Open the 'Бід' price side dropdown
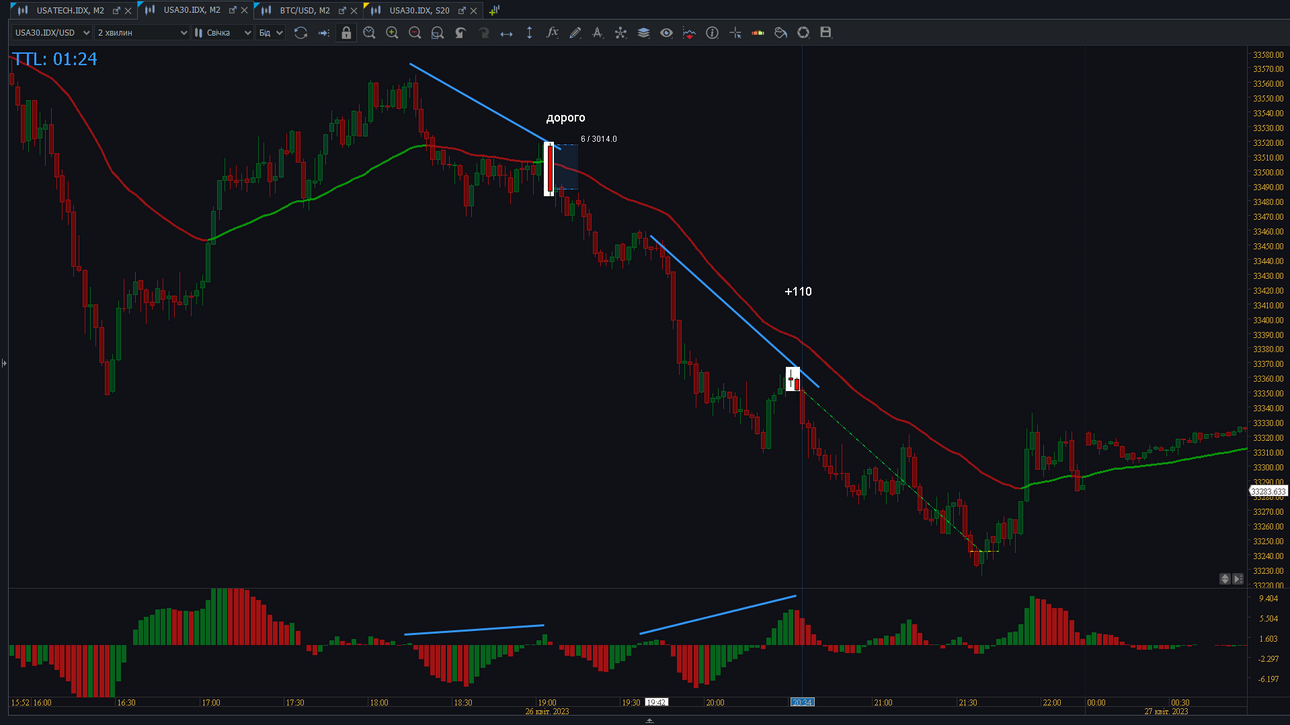1290x725 pixels. [271, 33]
